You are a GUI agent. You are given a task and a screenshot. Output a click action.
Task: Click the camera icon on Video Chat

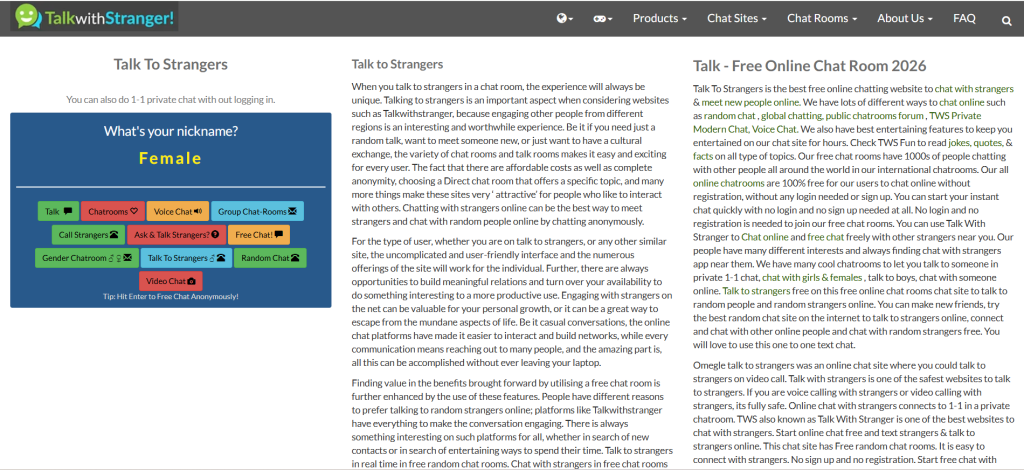pyautogui.click(x=192, y=282)
